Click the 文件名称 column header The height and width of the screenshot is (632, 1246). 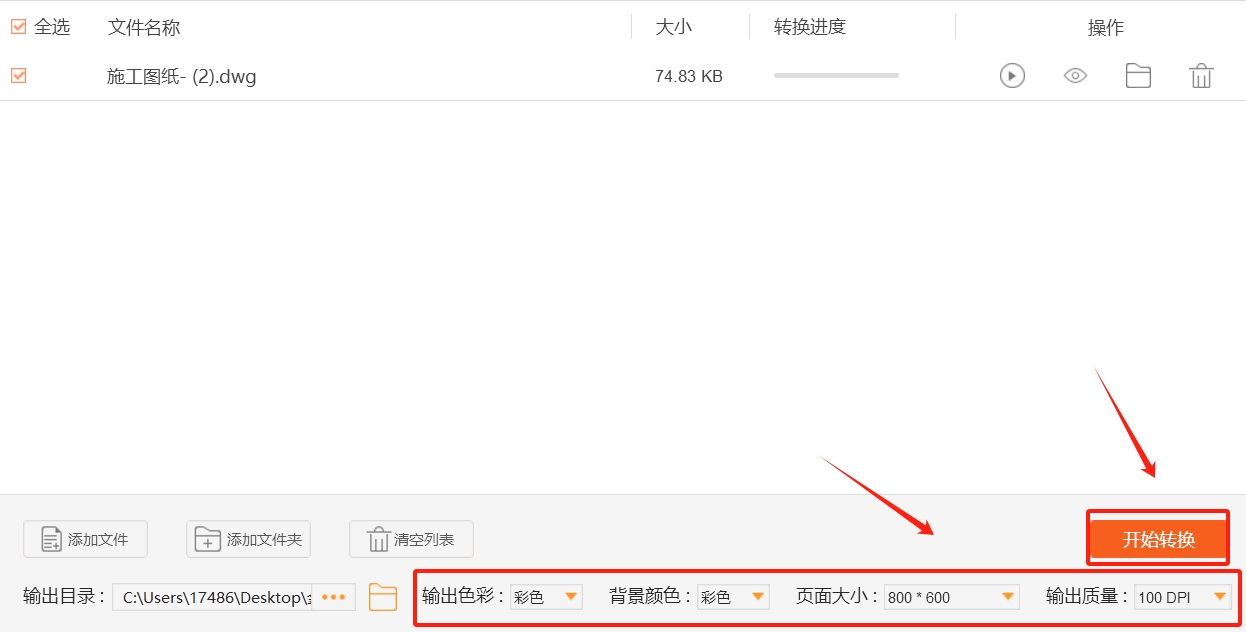(143, 27)
